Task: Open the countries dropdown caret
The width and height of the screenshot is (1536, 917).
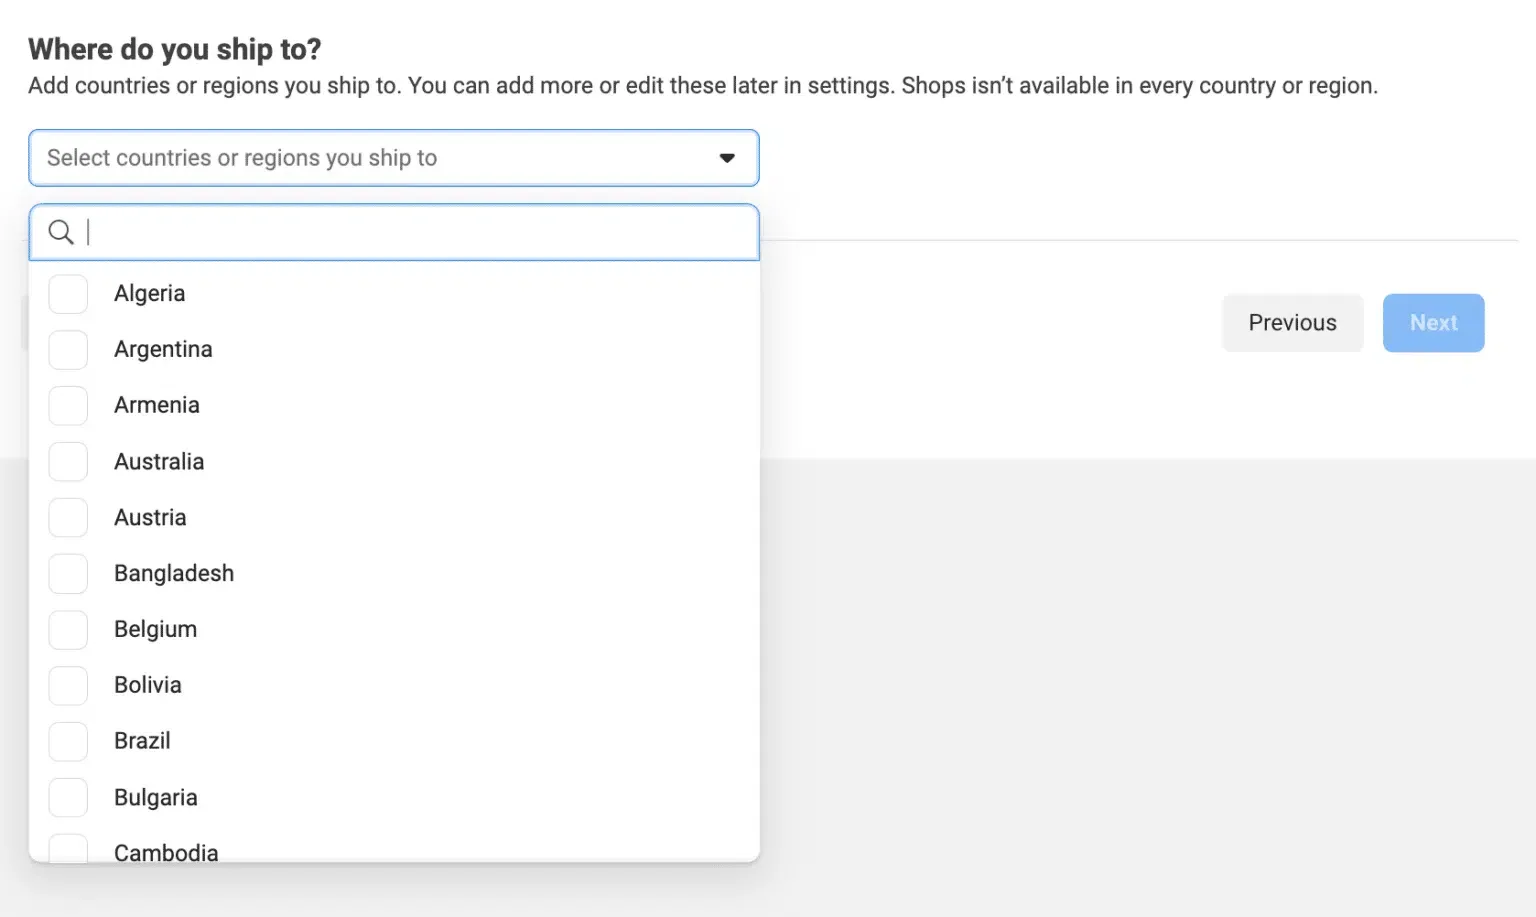Action: (x=727, y=157)
